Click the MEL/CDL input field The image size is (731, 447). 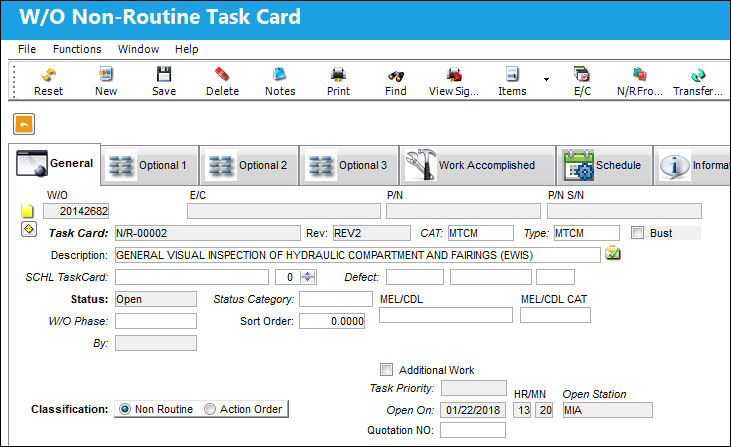coord(446,315)
